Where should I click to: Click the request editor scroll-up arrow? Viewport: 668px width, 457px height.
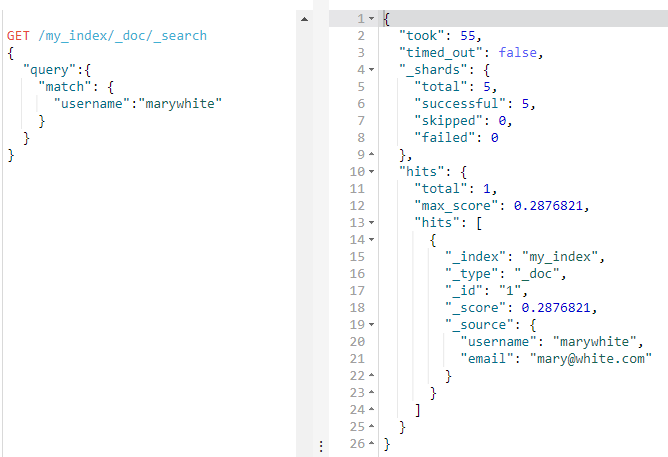(304, 19)
